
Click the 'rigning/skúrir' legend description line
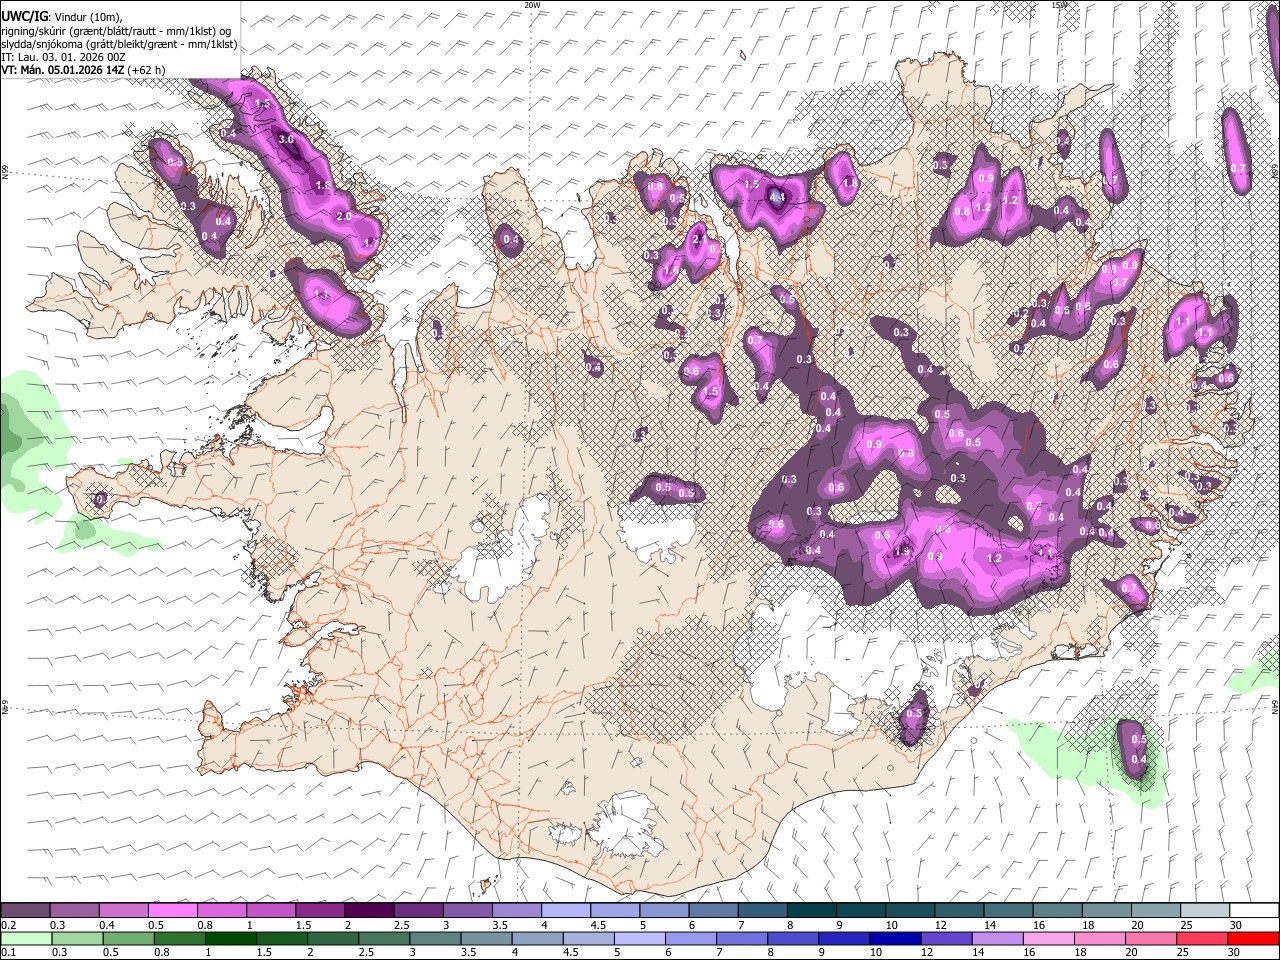116,31
